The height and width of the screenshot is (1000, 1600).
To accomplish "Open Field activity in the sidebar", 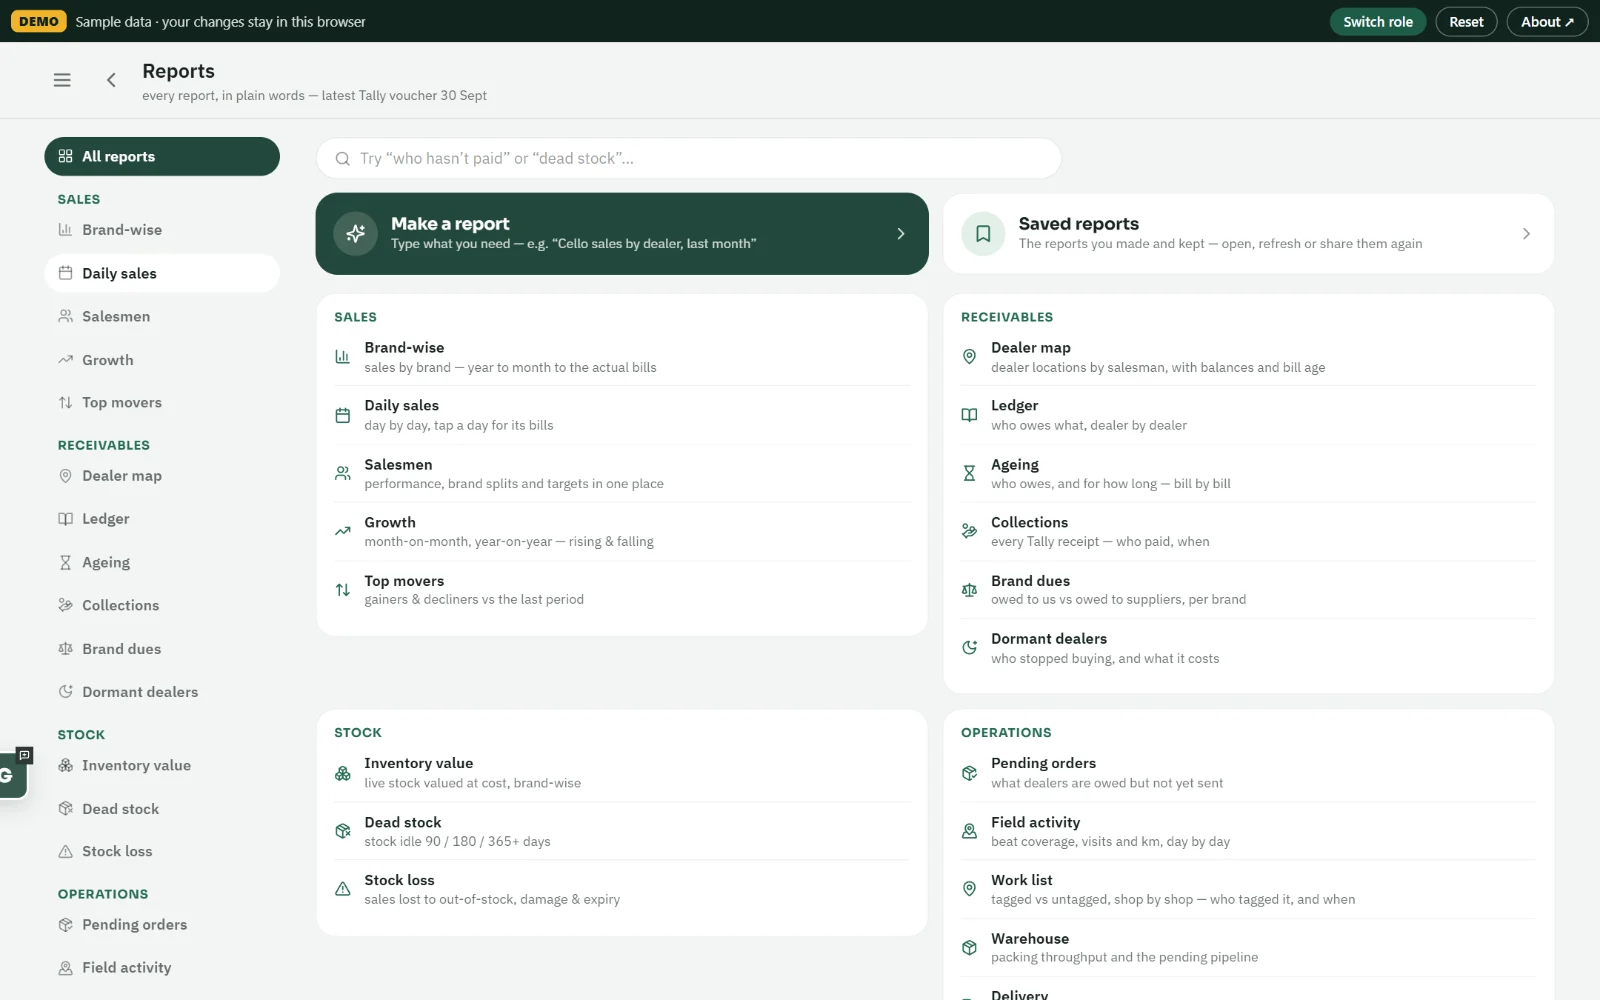I will (x=162, y=968).
